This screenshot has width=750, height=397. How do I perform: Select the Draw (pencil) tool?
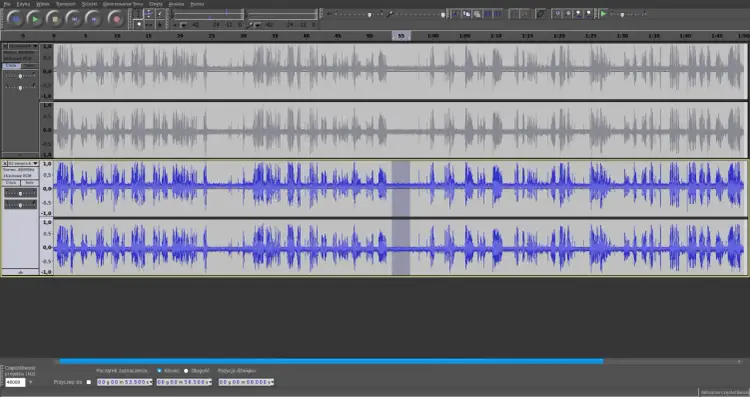pyautogui.click(x=159, y=13)
